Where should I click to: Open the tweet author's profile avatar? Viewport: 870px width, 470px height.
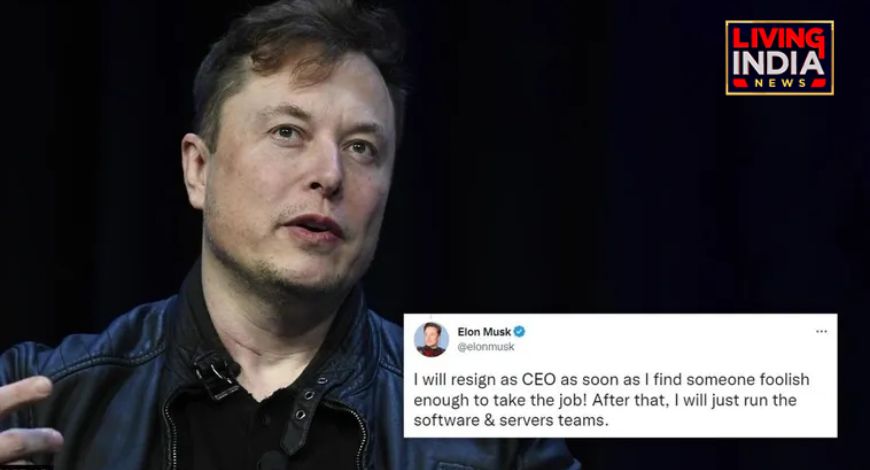tap(431, 339)
